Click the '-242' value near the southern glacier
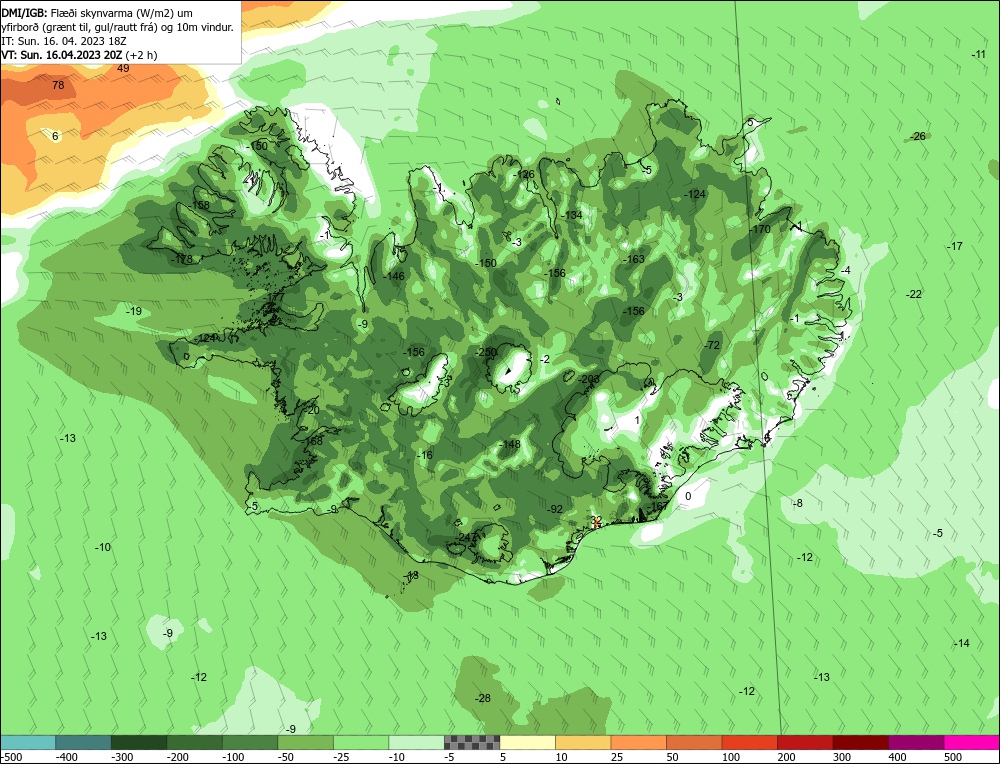Image resolution: width=1000 pixels, height=764 pixels. 466,538
